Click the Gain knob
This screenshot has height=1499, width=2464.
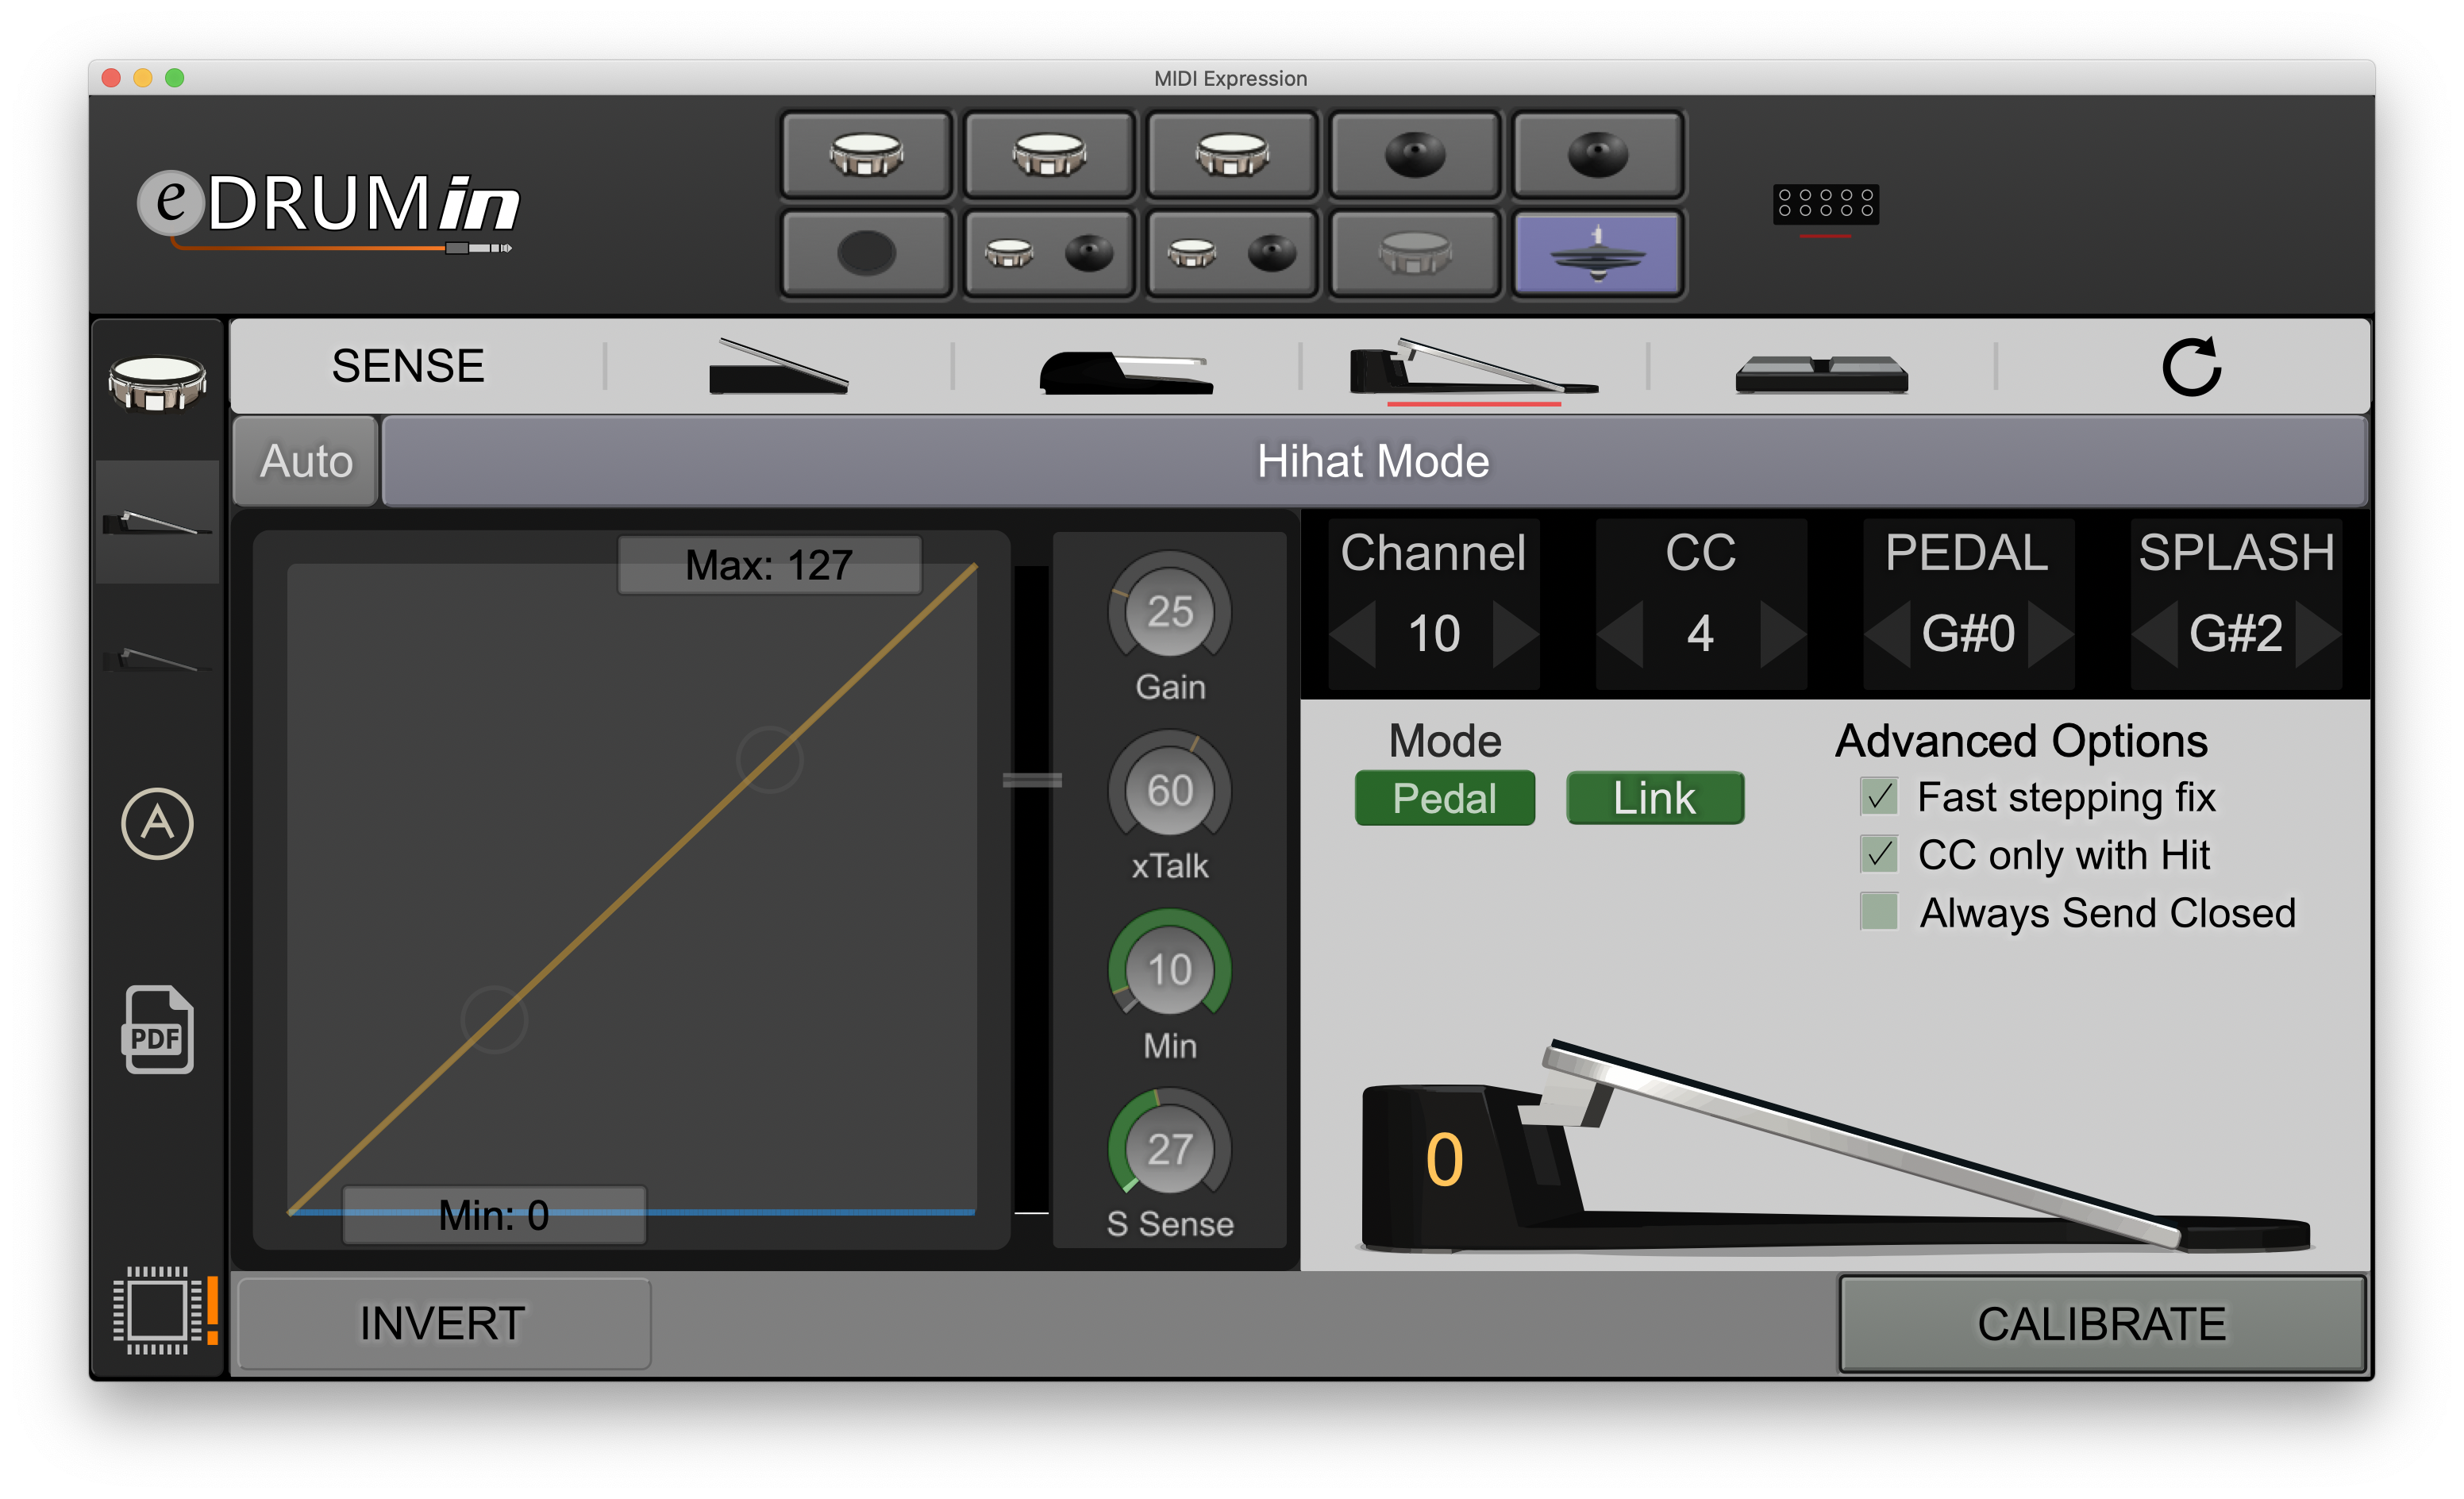(1169, 612)
